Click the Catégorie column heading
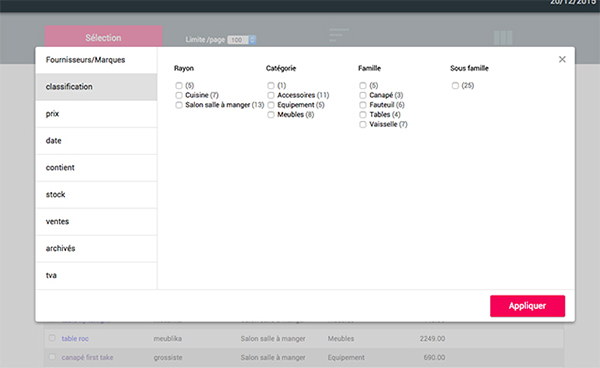The height and width of the screenshot is (368, 600). (281, 68)
